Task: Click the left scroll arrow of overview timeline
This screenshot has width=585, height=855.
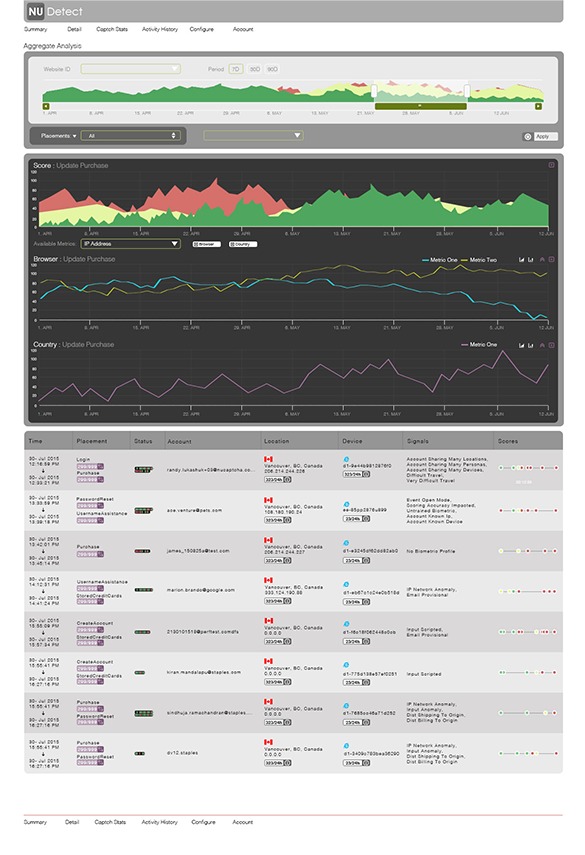Action: [x=46, y=106]
